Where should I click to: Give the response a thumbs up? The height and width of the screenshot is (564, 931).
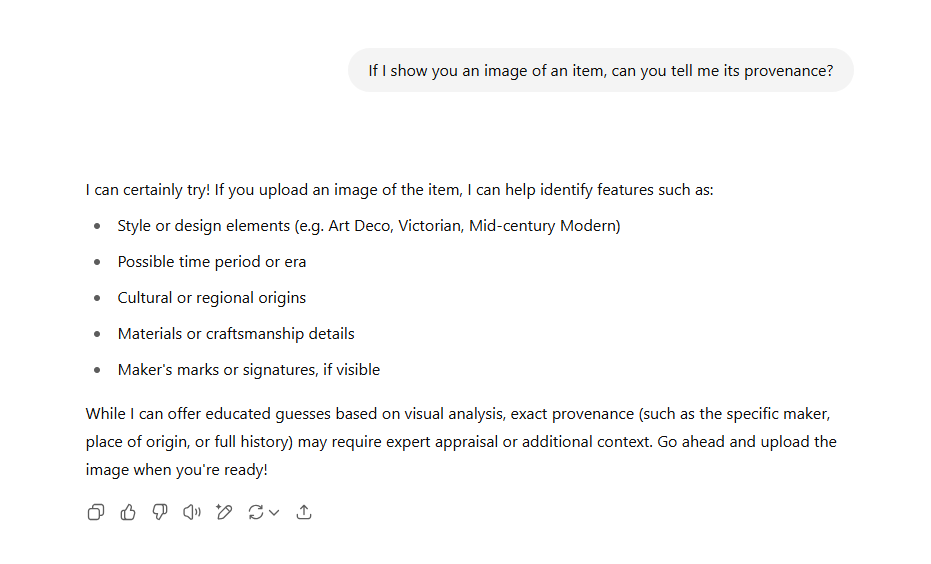tap(128, 512)
